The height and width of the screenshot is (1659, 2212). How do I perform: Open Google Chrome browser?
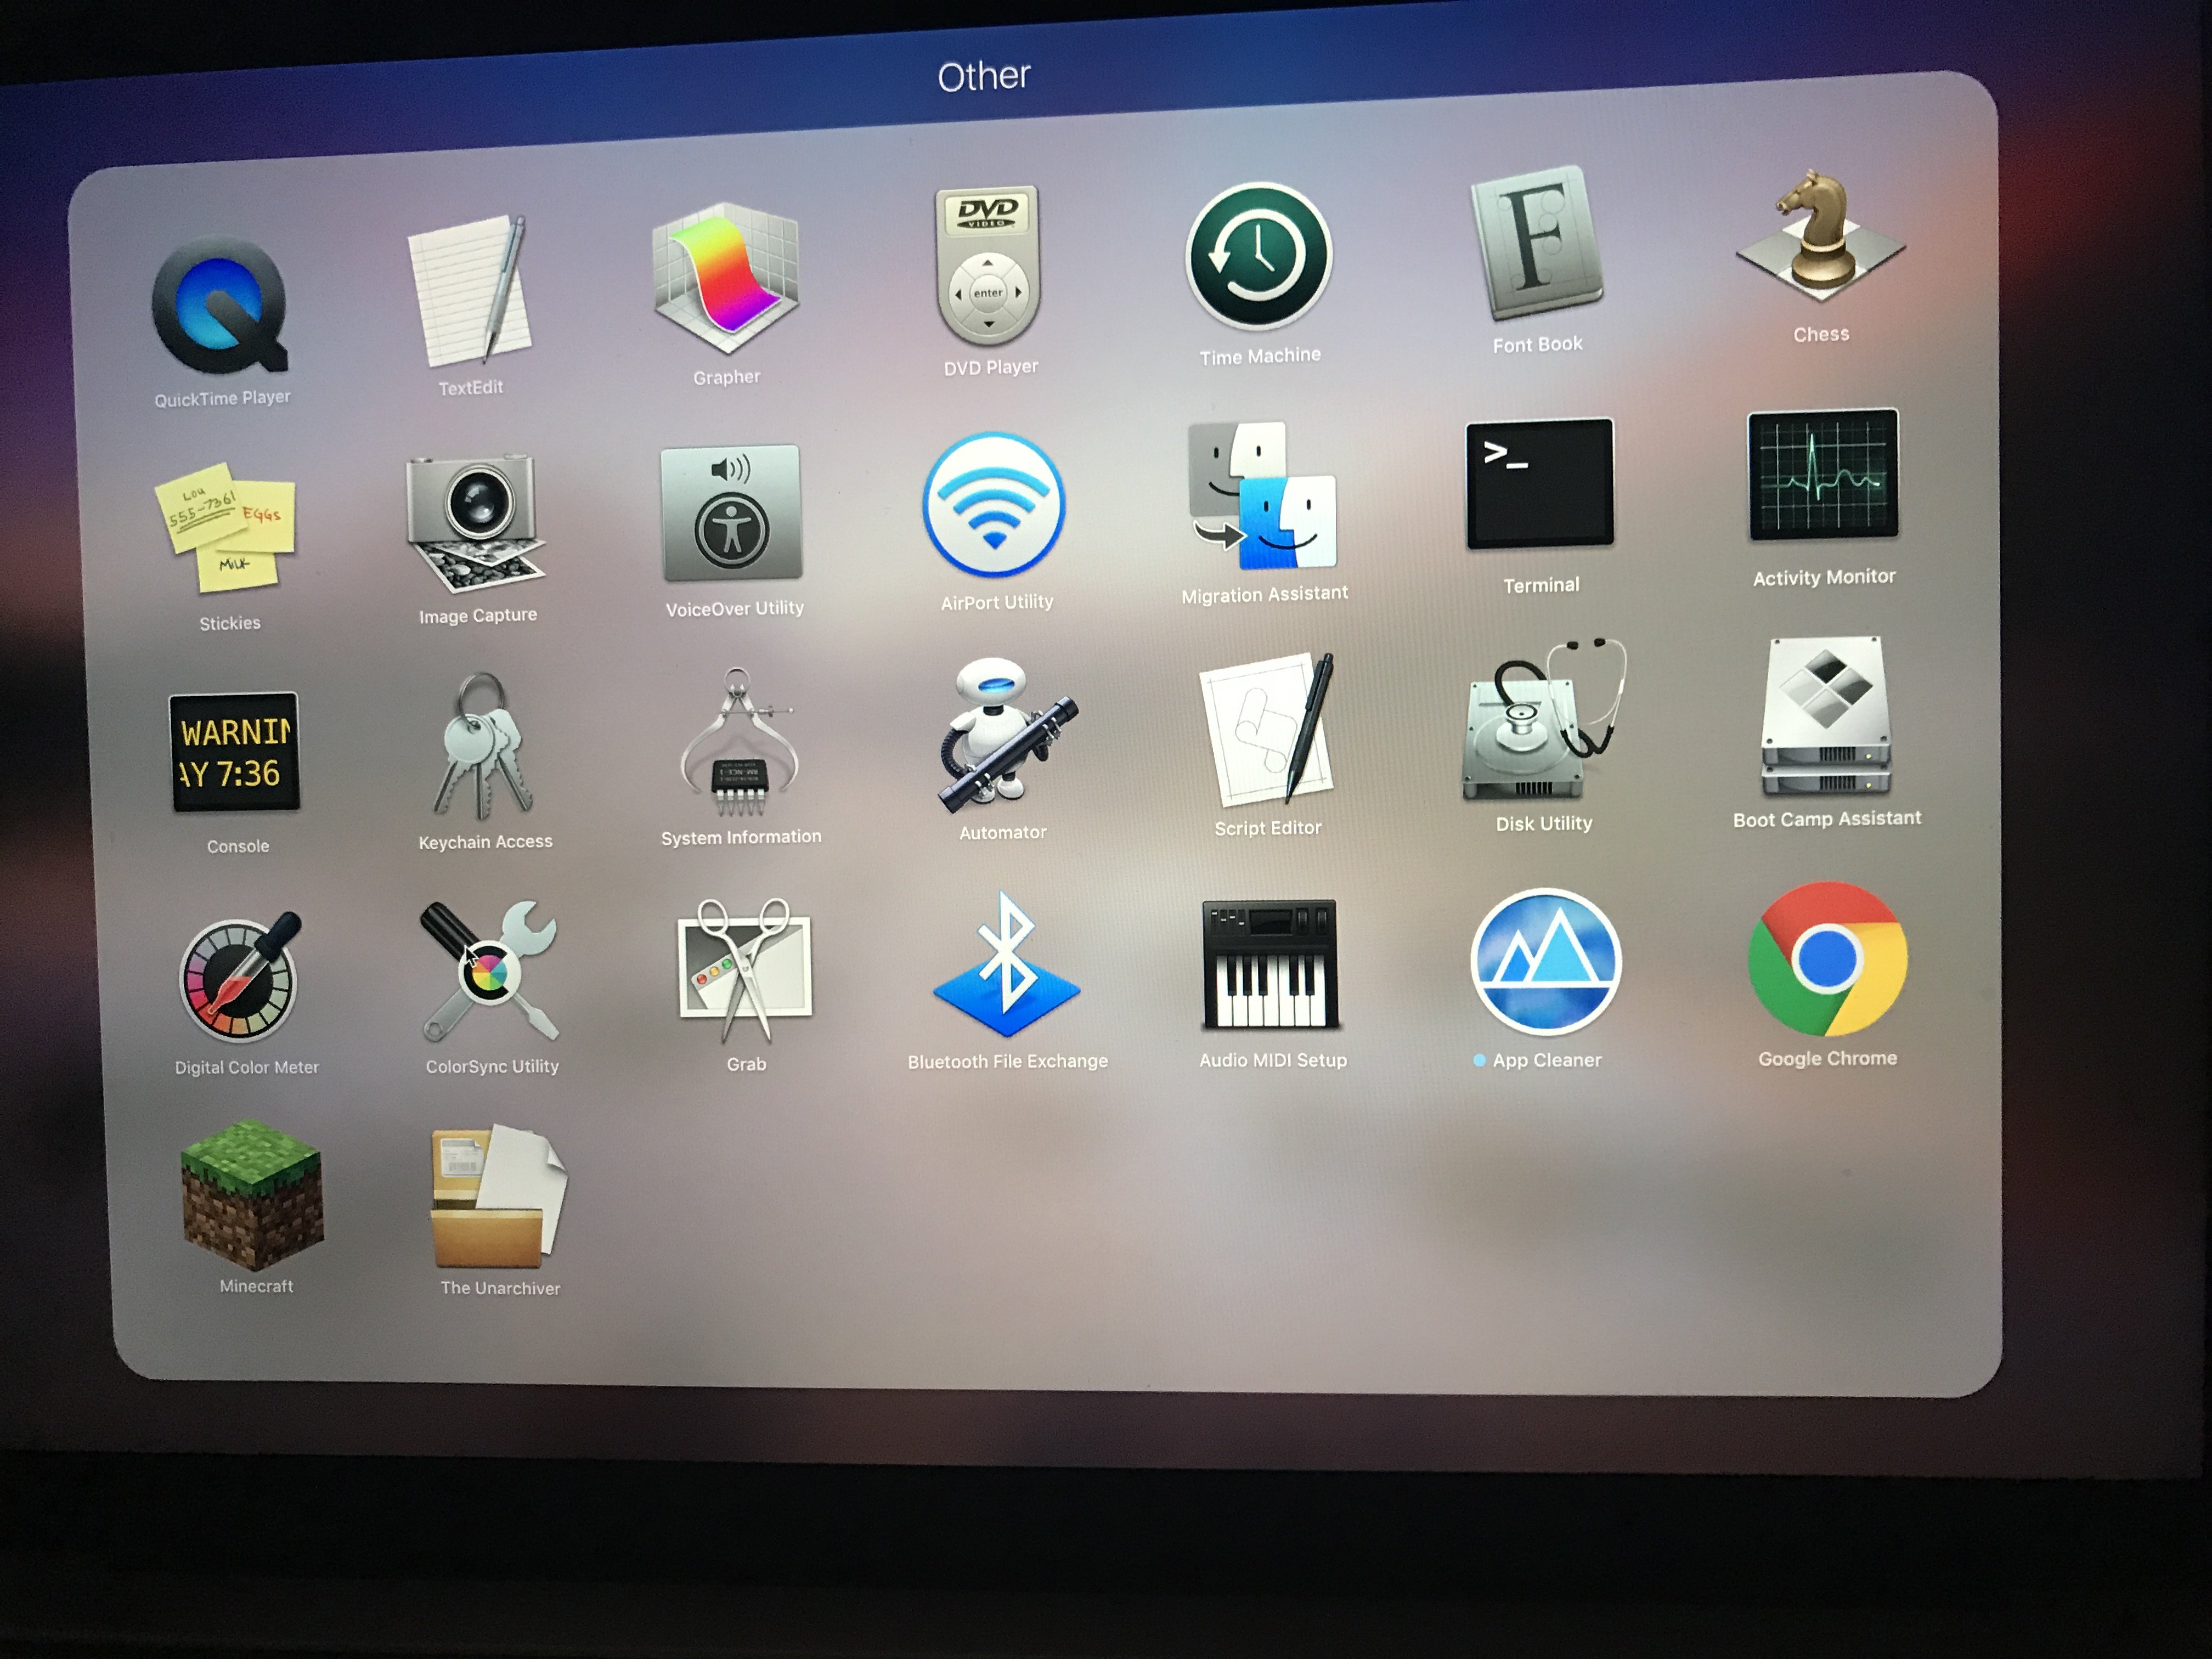1826,959
